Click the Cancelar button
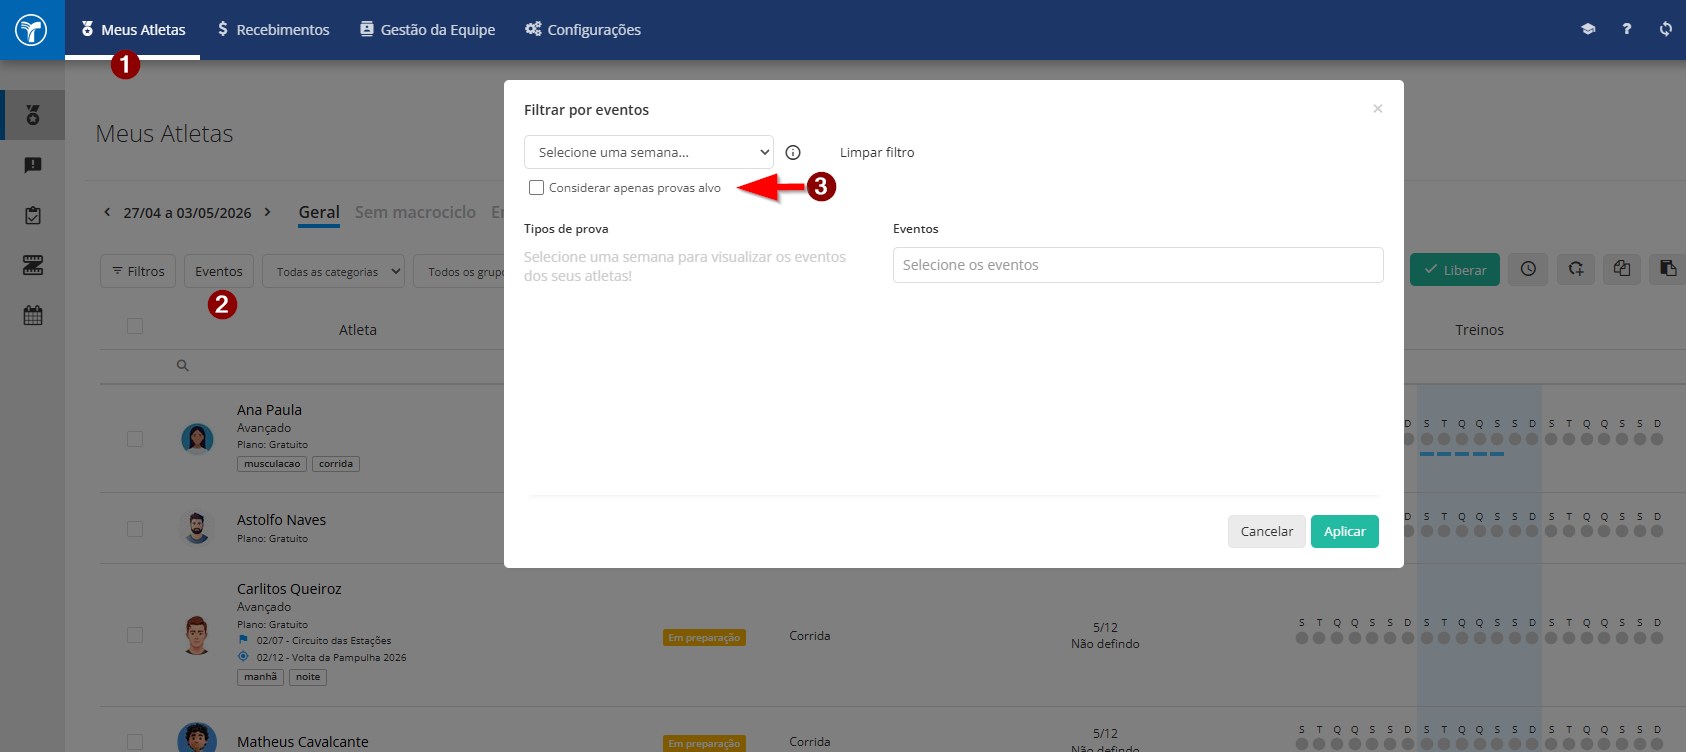Image resolution: width=1686 pixels, height=752 pixels. pos(1267,531)
